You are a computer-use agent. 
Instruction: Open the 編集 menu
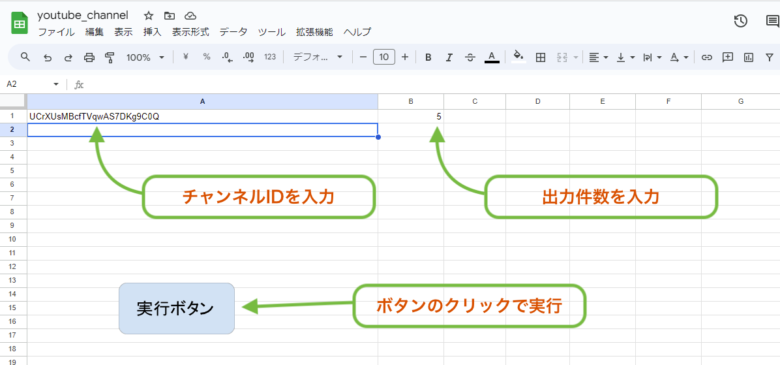point(94,32)
